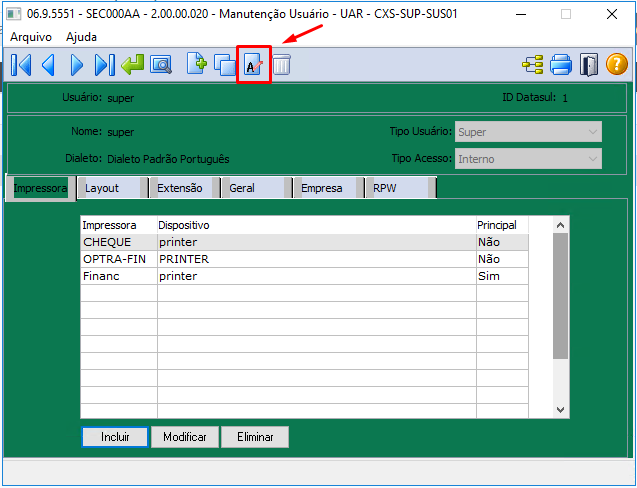Click the Sim value for Financ
The height and width of the screenshot is (488, 637).
point(489,276)
